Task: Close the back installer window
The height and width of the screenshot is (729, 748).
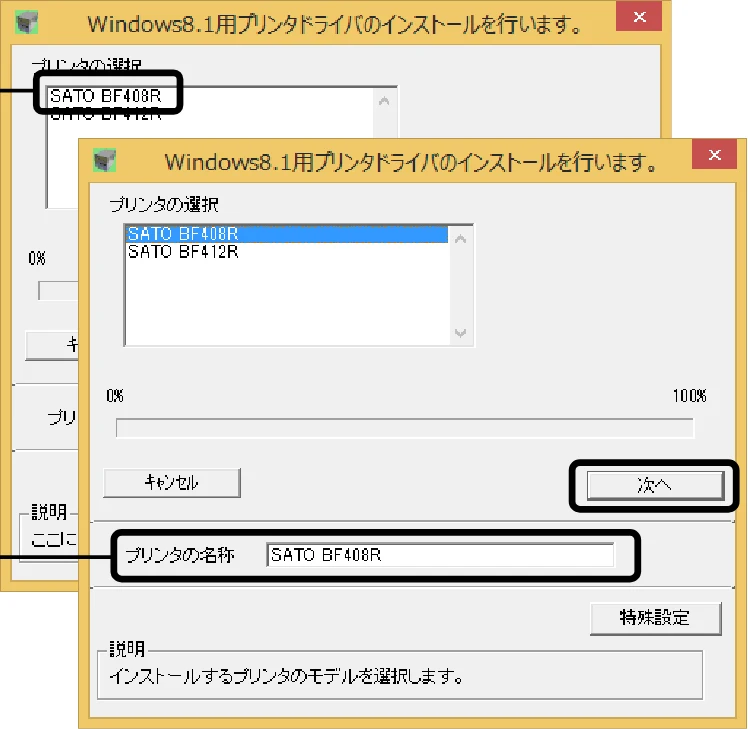Action: 639,17
